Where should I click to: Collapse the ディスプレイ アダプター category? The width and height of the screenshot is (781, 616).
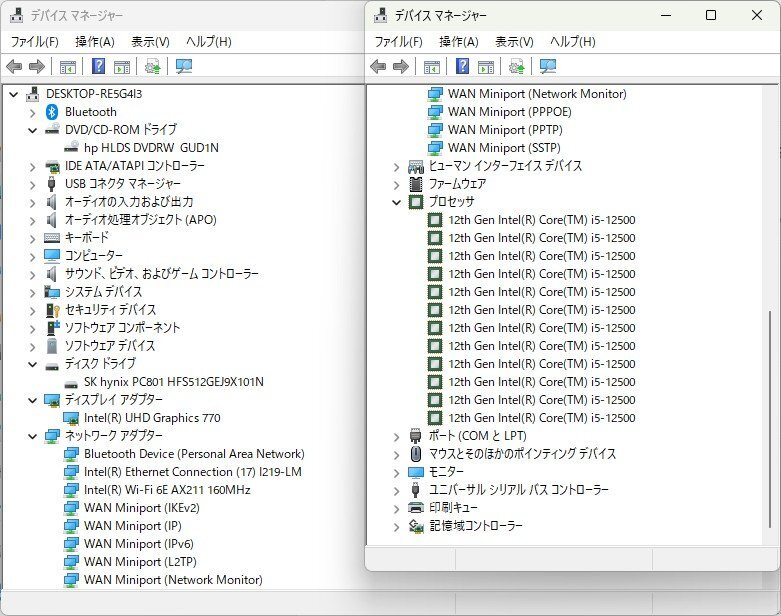tap(32, 400)
